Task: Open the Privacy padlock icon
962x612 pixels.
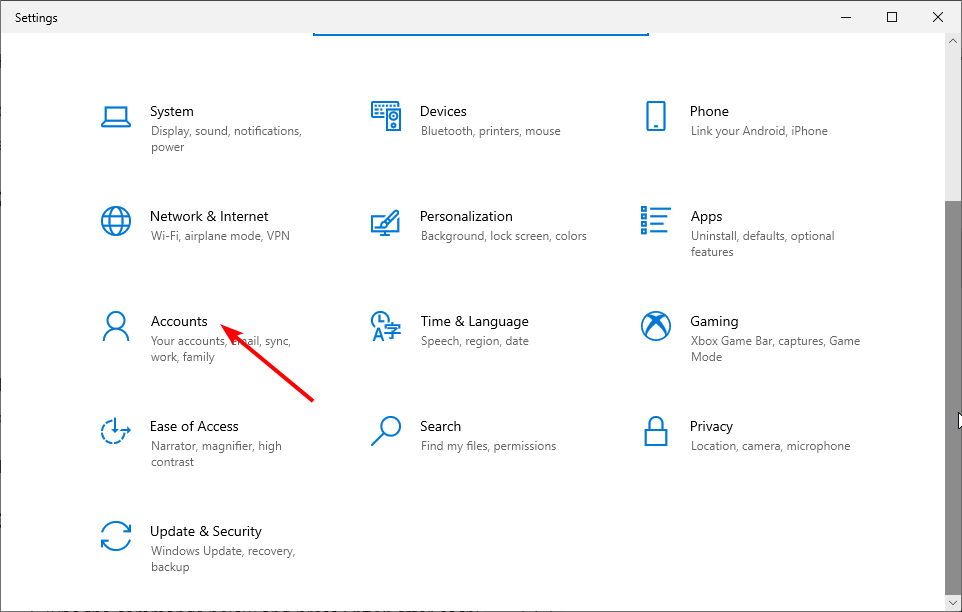Action: point(656,431)
